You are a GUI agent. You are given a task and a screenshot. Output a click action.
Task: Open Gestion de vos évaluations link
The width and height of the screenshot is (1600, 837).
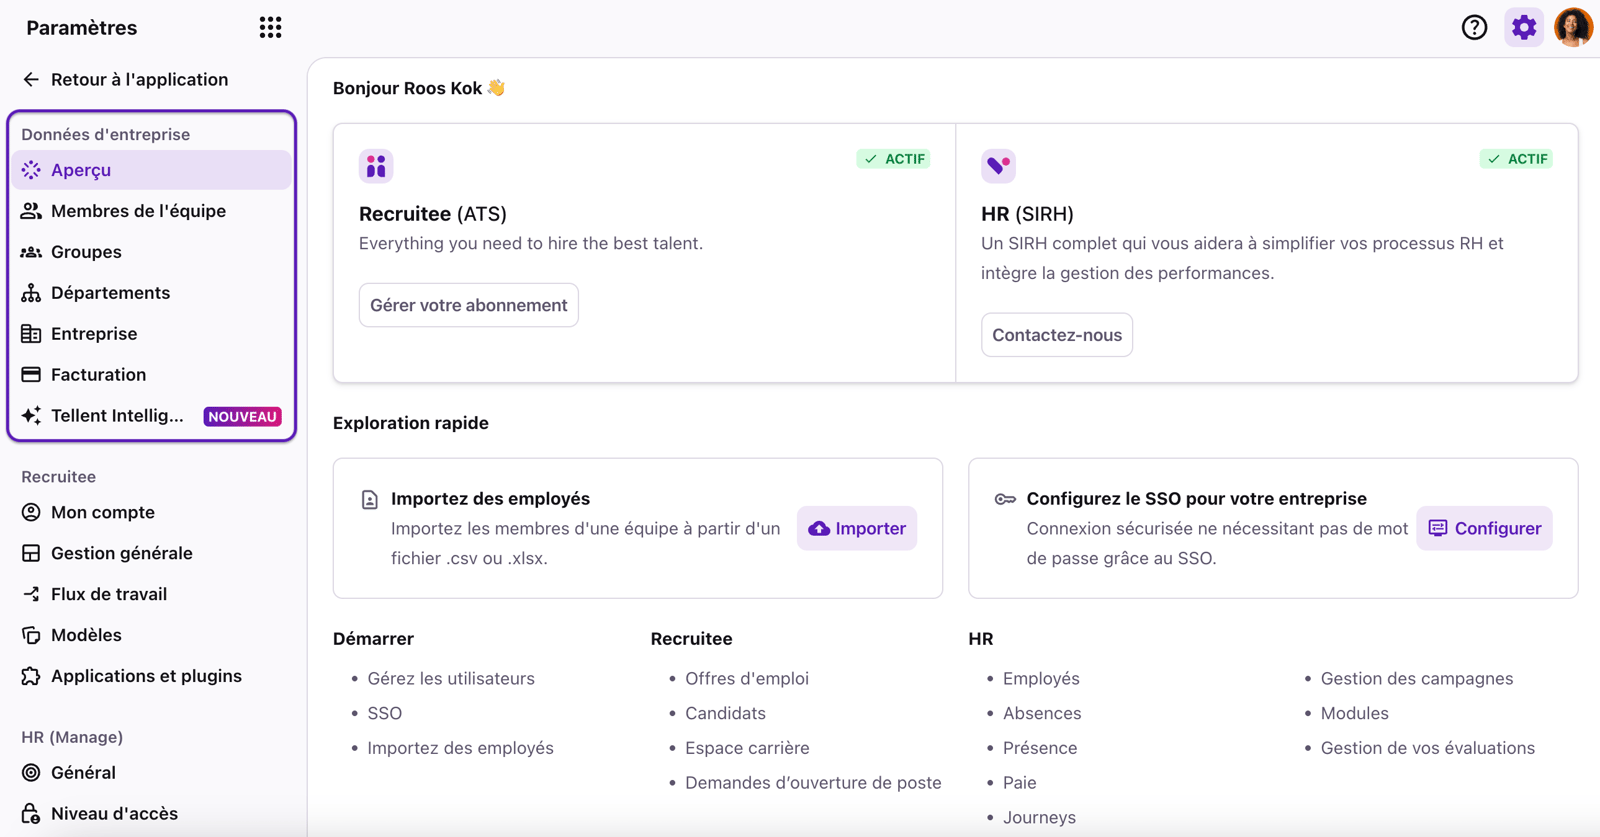[x=1428, y=748]
